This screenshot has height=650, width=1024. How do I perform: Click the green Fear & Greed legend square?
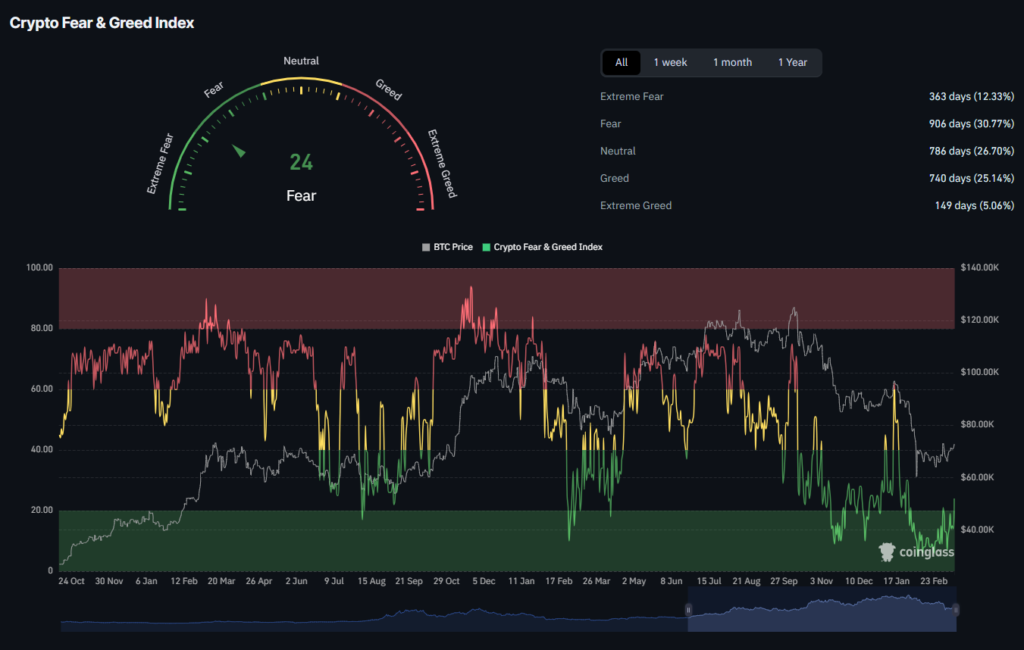click(487, 246)
